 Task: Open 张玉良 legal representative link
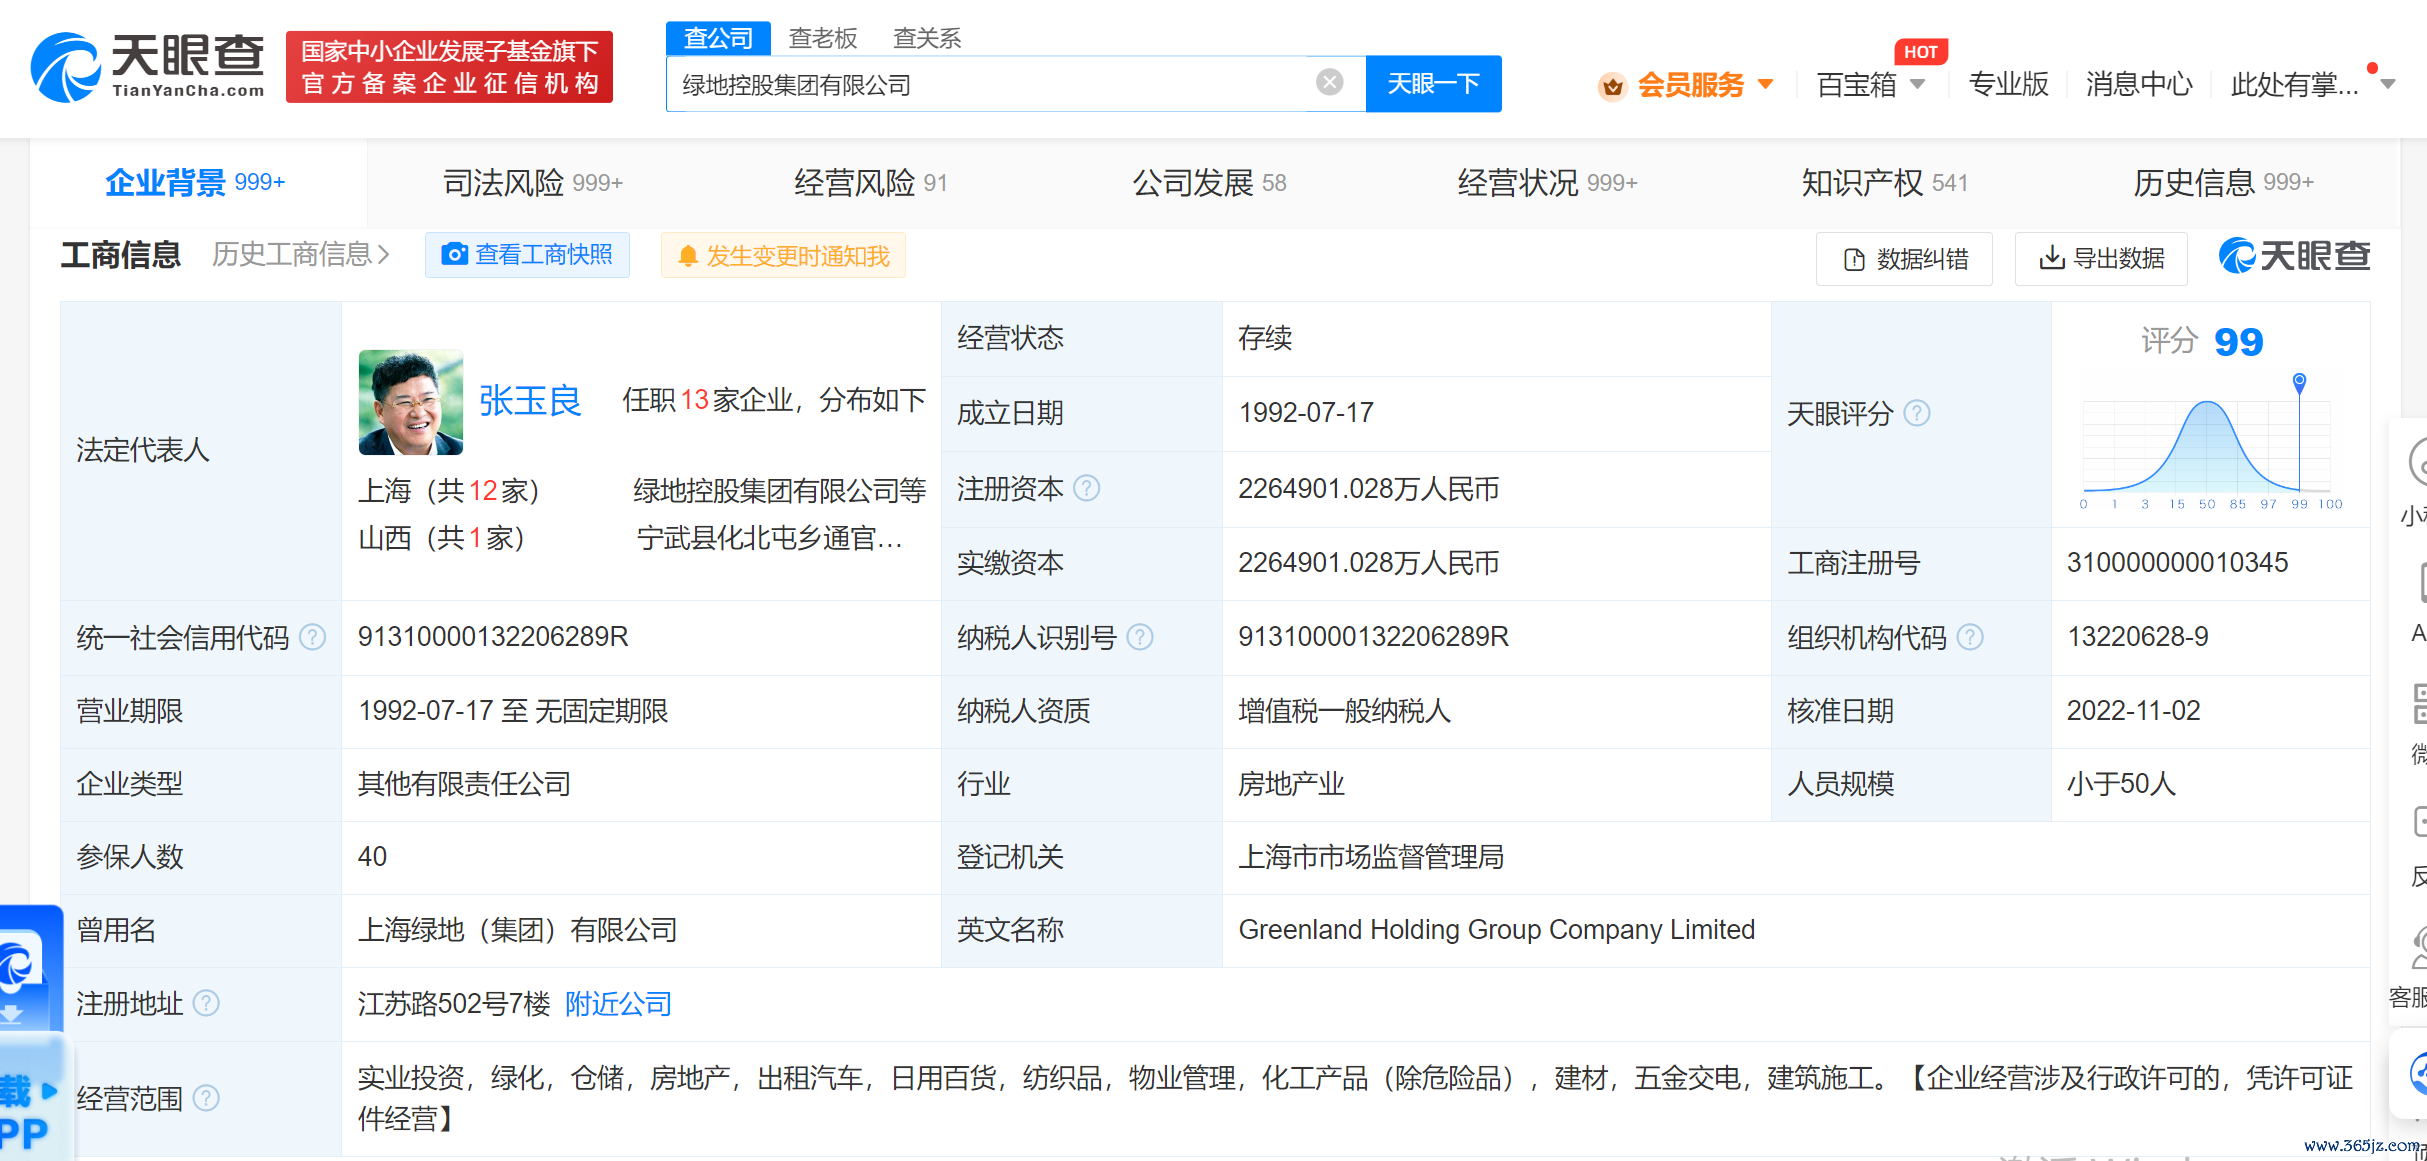tap(530, 401)
